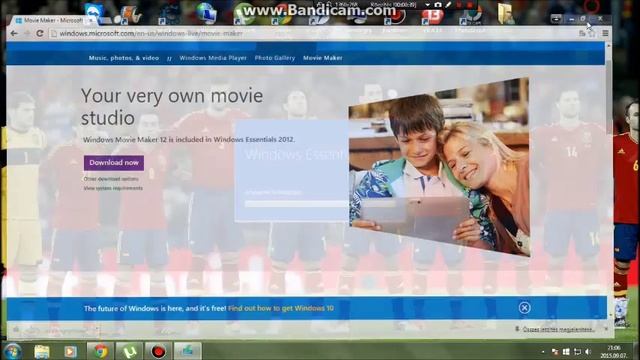Click the address bar showing windows.microsoft.com
Image resolution: width=640 pixels, height=360 pixels.
click(314, 33)
